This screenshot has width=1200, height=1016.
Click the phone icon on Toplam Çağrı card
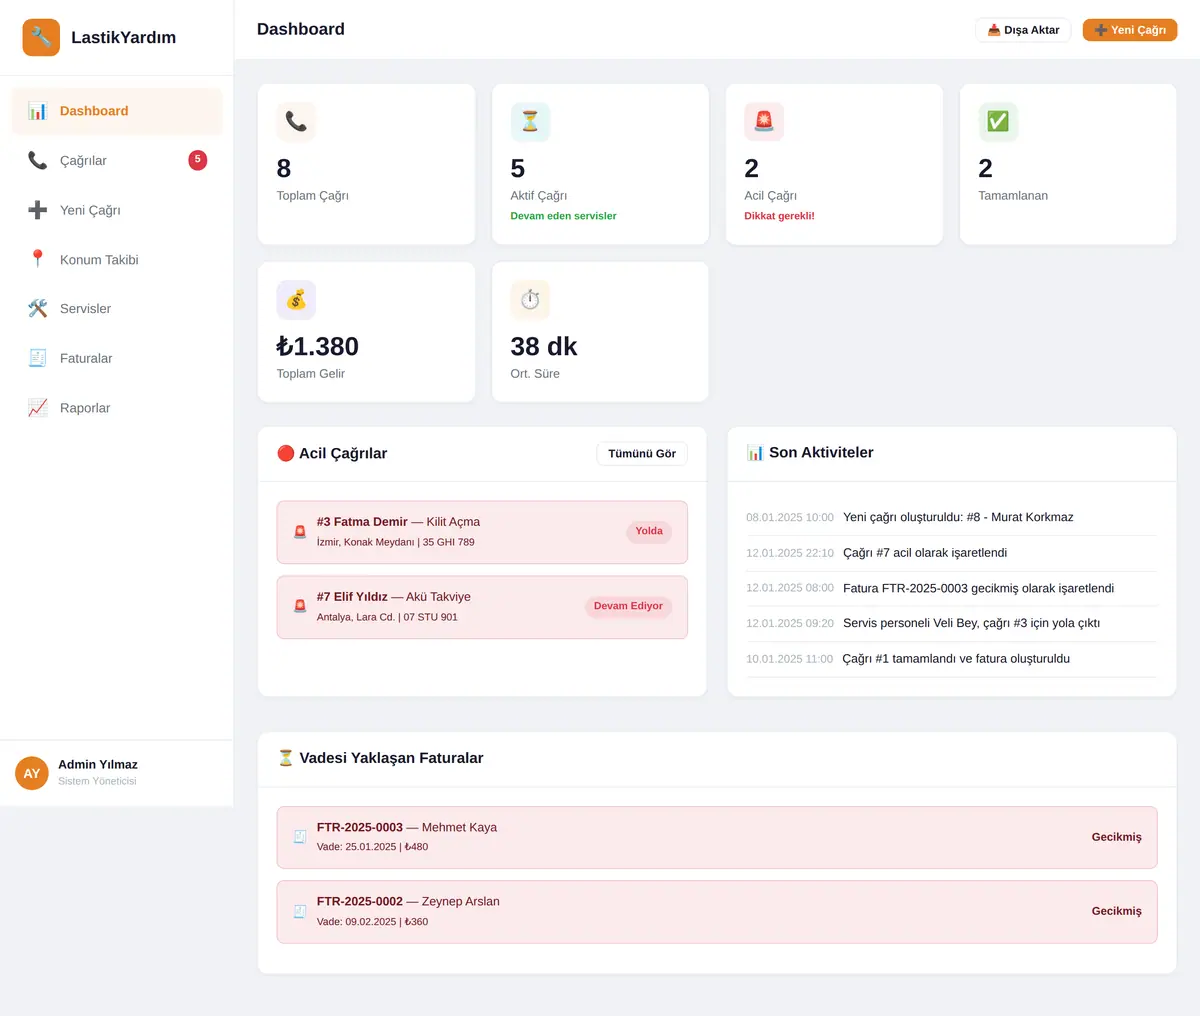(296, 122)
